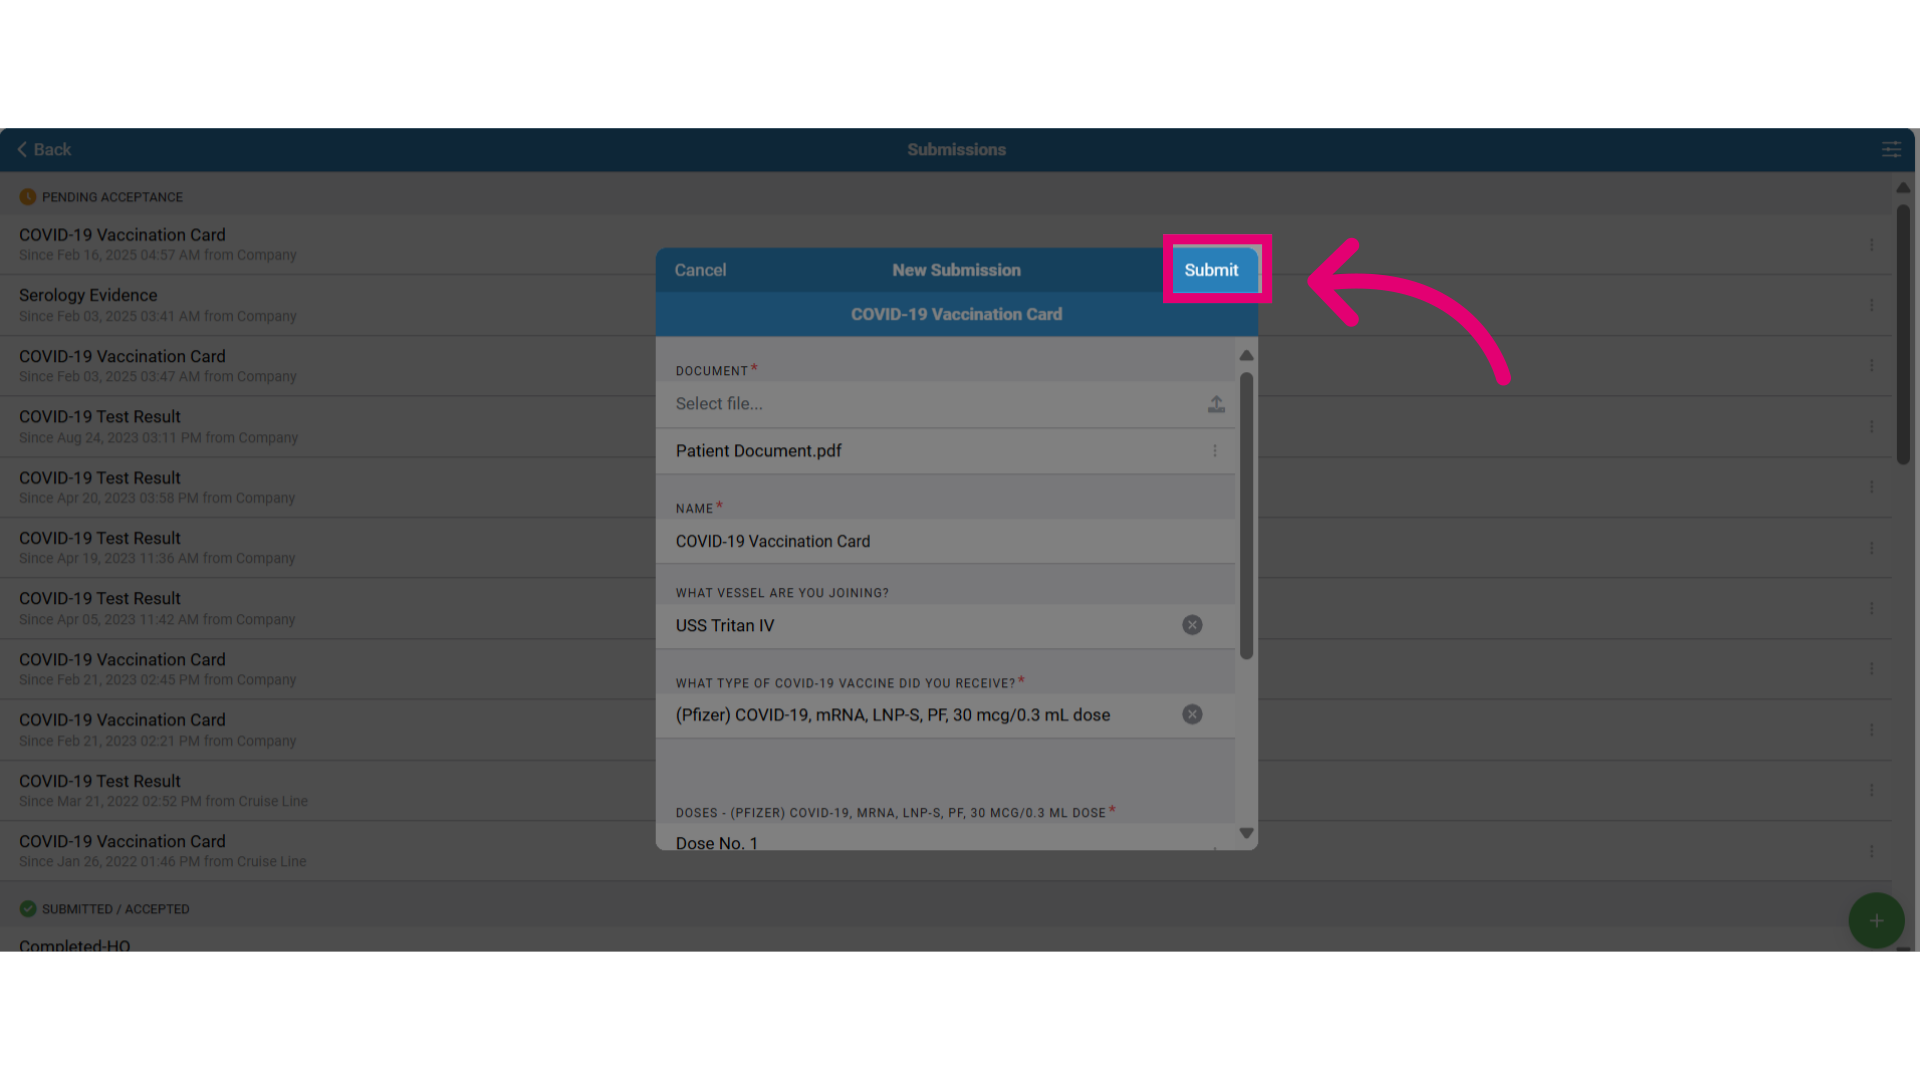The height and width of the screenshot is (1080, 1920).
Task: Clear the USS Tritan IV vessel selection
Action: coord(1192,625)
